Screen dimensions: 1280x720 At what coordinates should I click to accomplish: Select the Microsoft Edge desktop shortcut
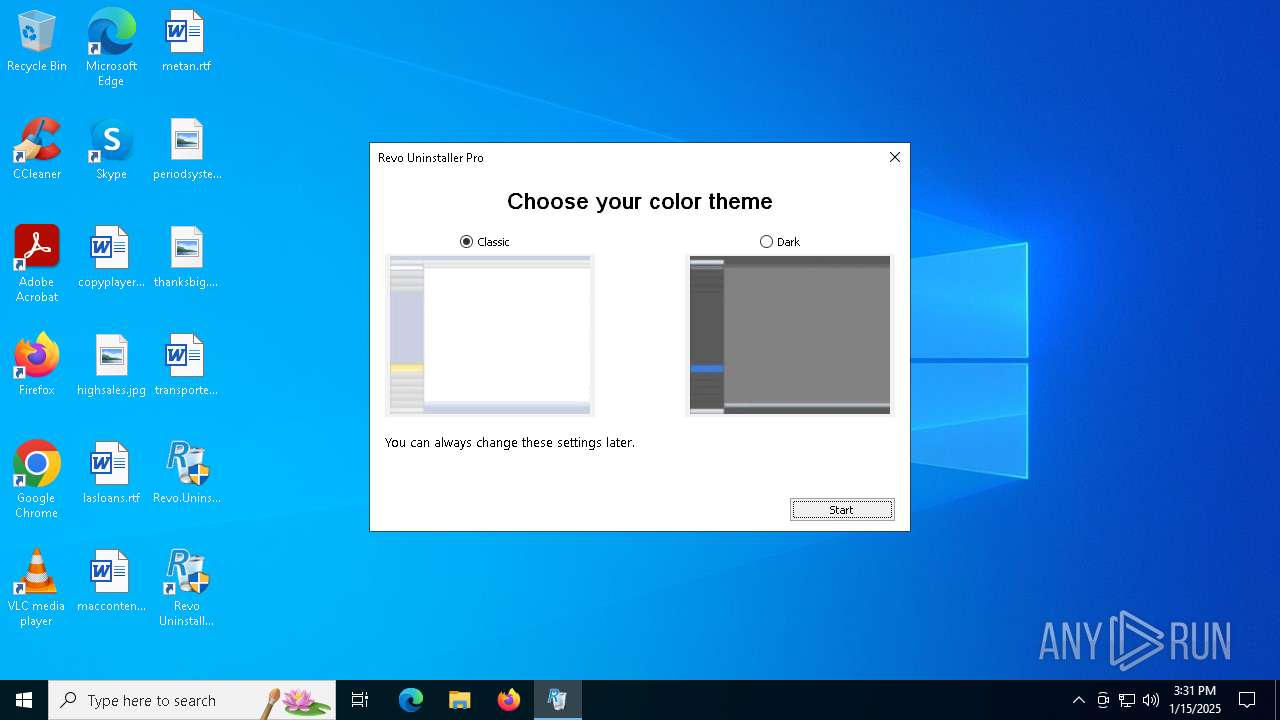(x=111, y=48)
